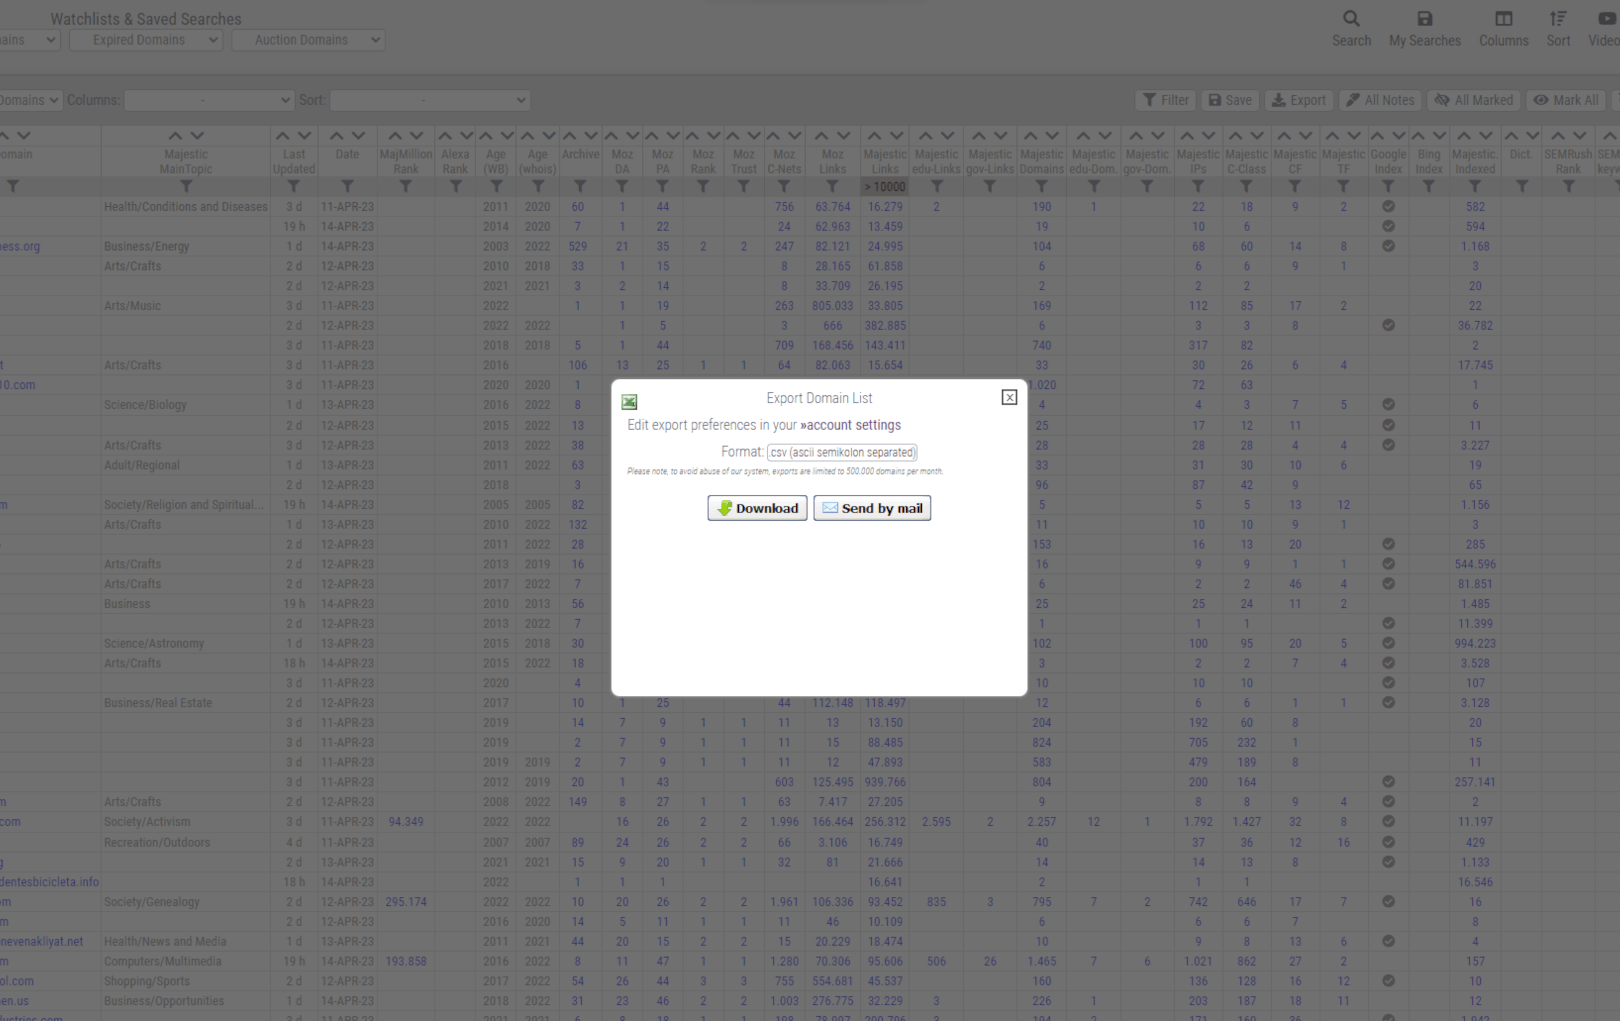Click the Sort icon next to Columns

point(1557,26)
